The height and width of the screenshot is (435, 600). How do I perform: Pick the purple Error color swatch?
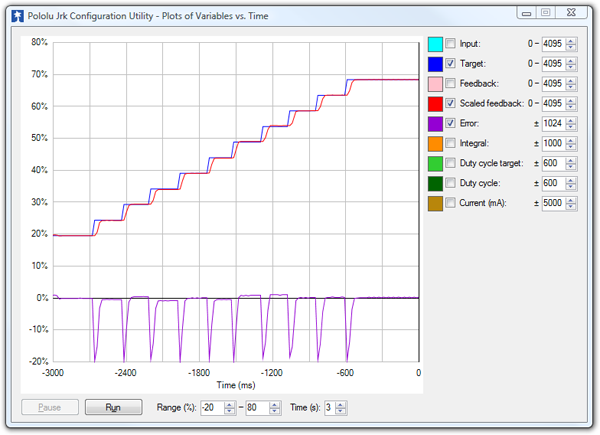(x=434, y=124)
